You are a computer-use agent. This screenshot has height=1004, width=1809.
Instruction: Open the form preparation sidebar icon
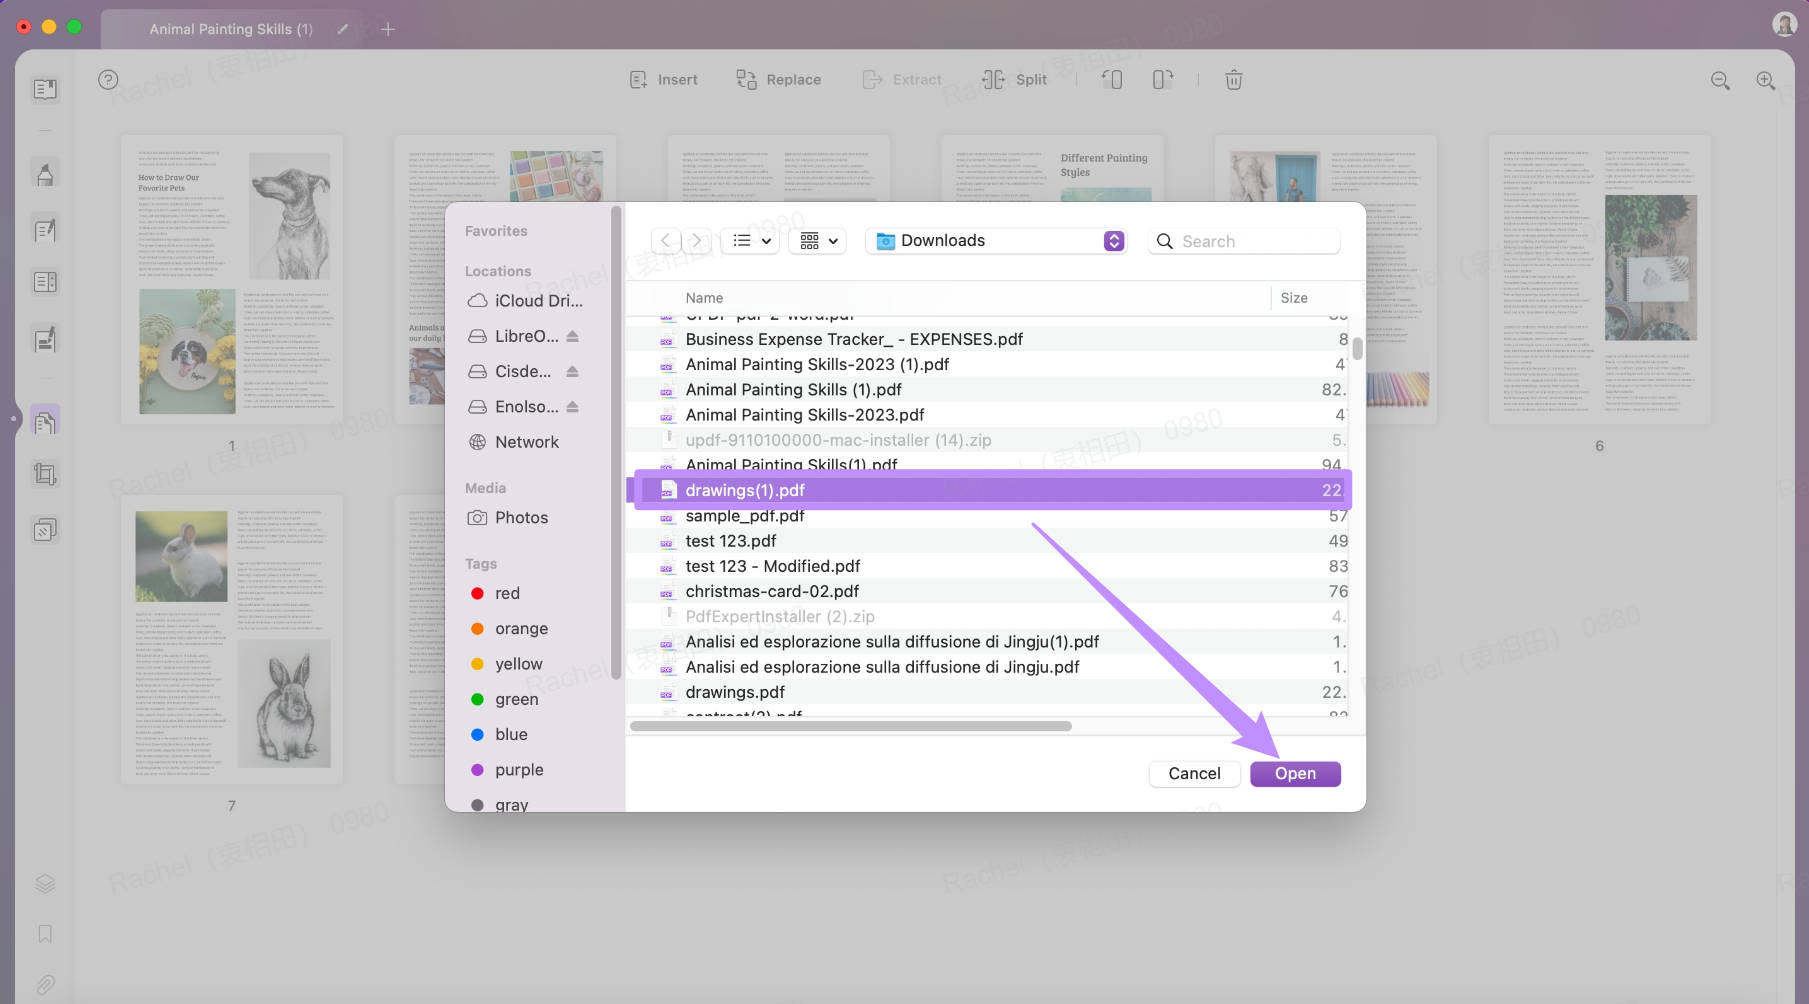[45, 282]
